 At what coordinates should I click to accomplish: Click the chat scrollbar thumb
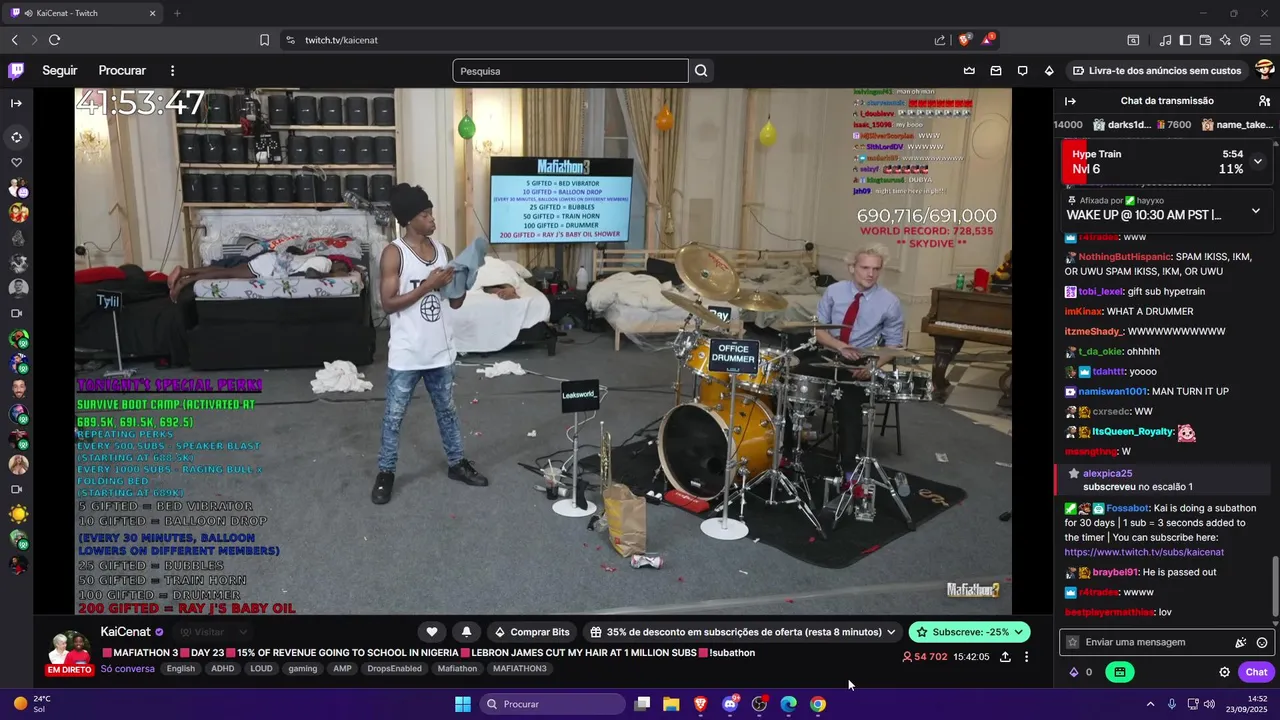pyautogui.click(x=1275, y=585)
